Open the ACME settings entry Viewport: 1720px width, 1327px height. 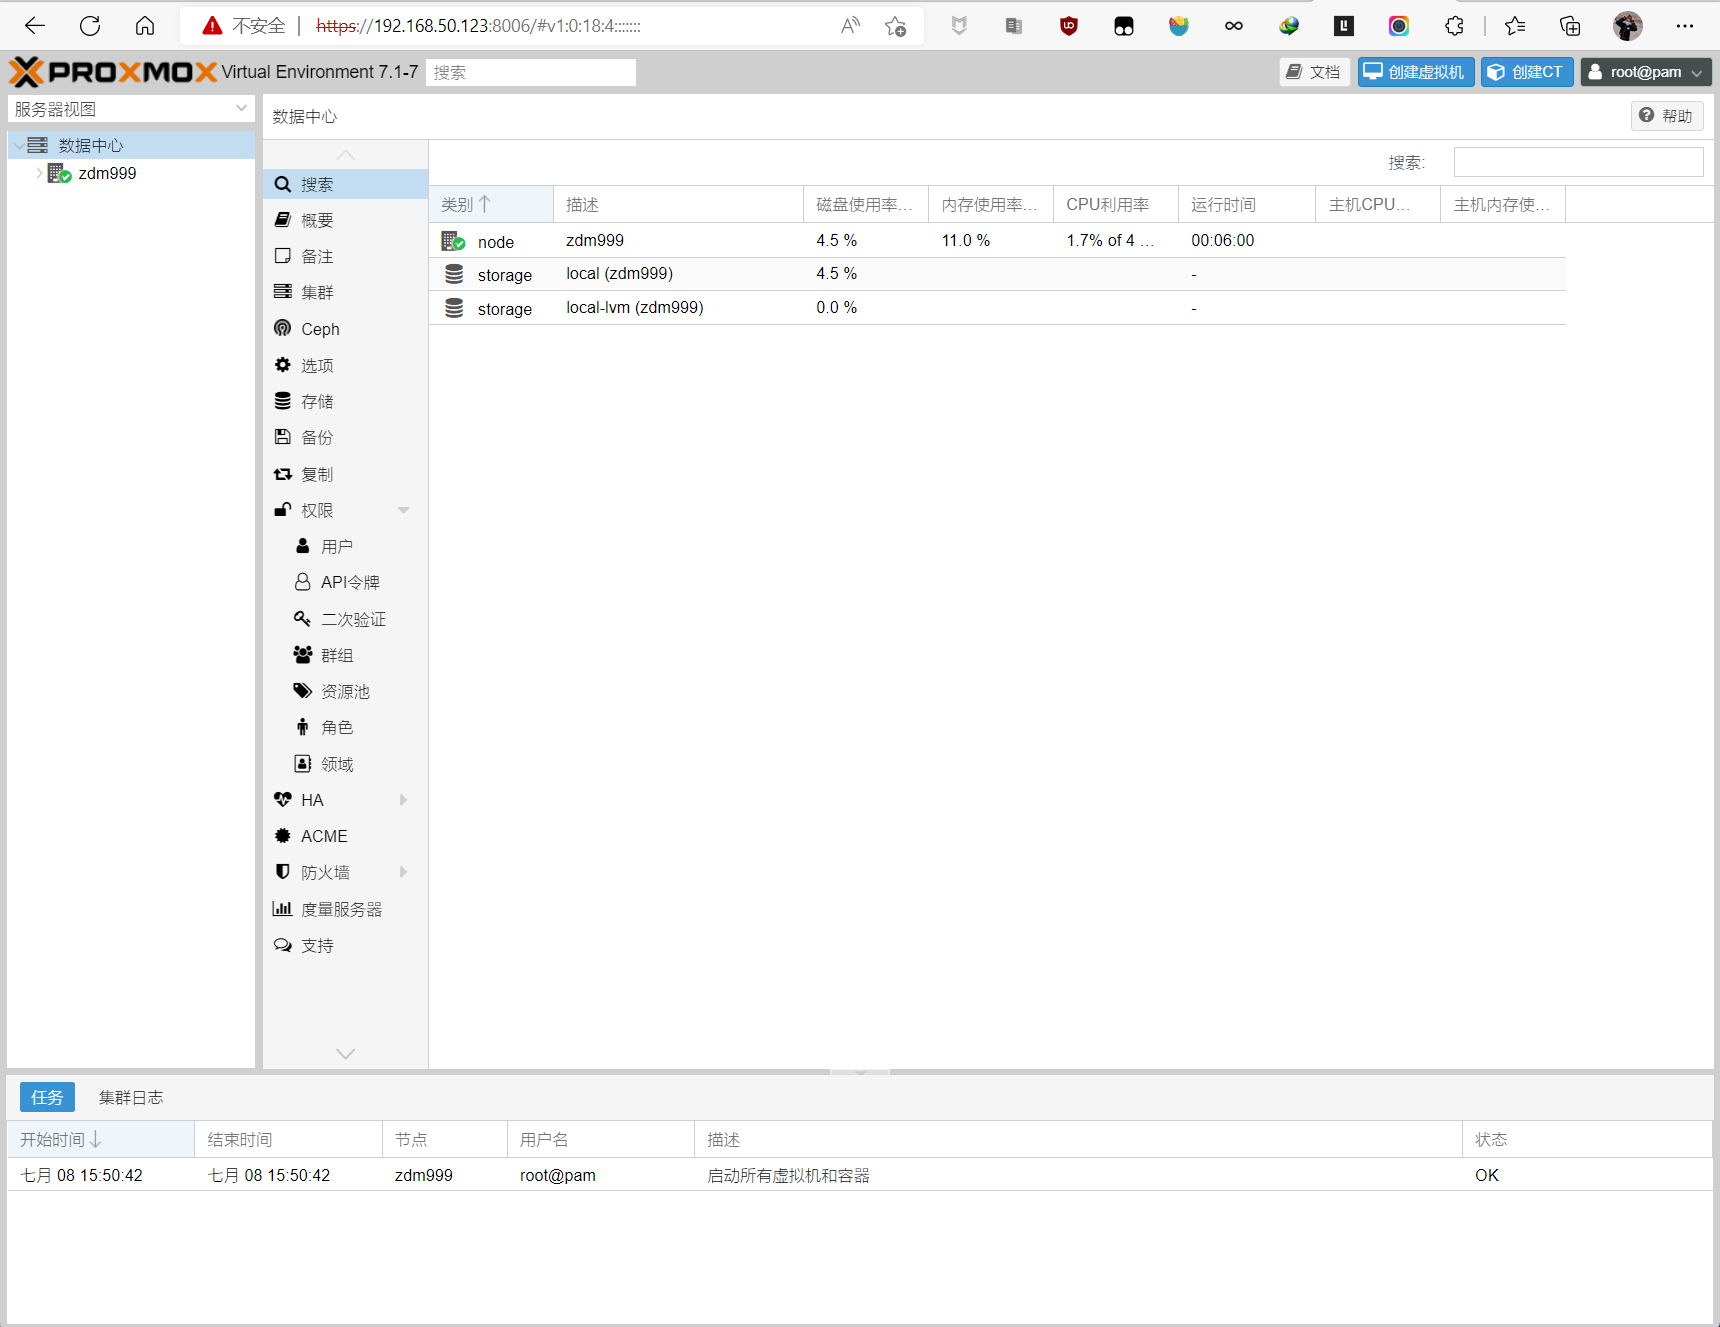click(x=324, y=836)
